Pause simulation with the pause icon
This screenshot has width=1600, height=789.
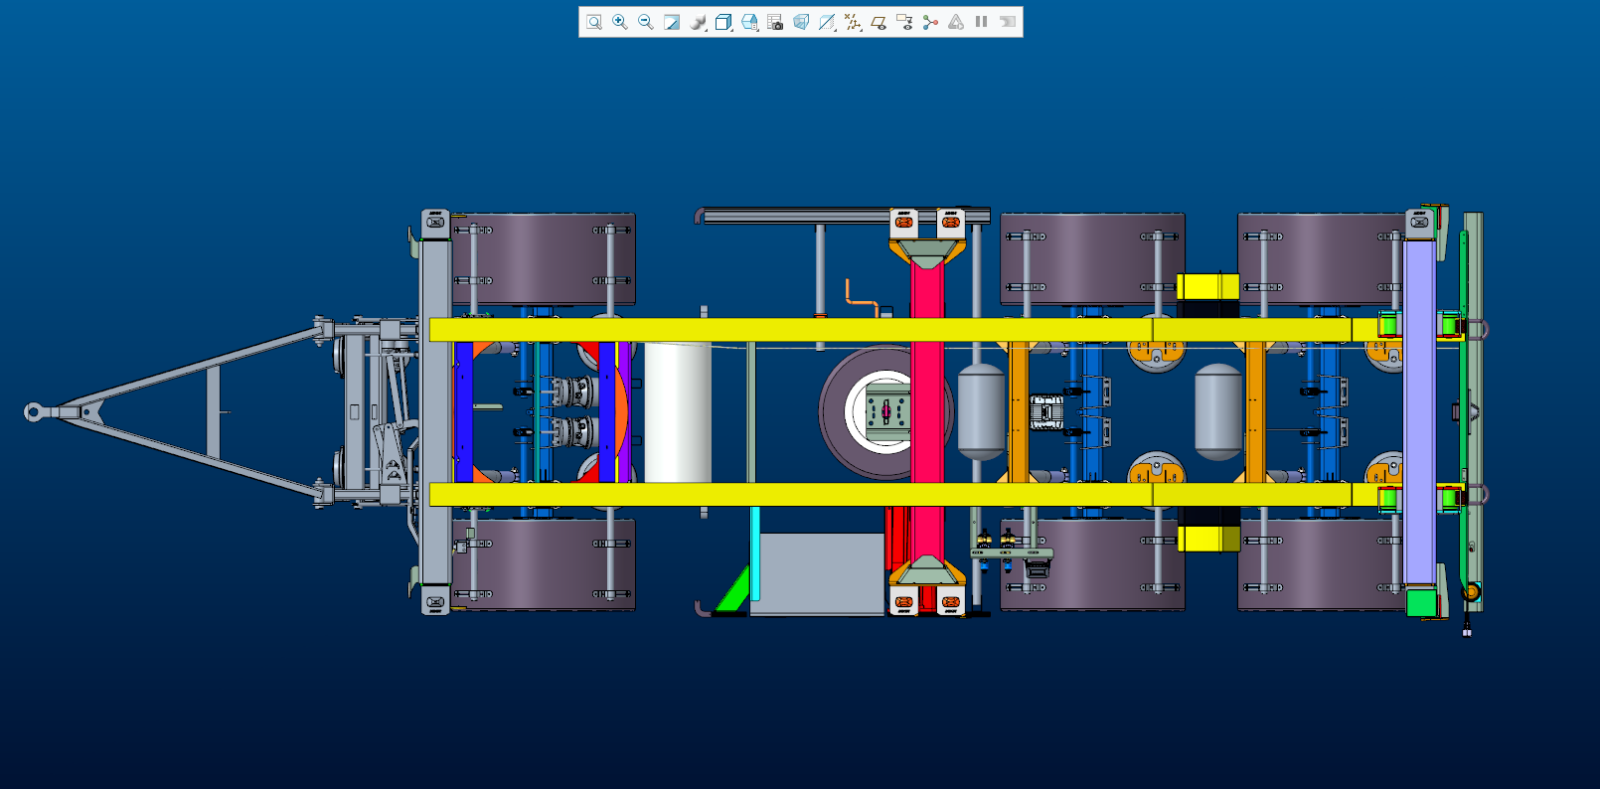981,22
